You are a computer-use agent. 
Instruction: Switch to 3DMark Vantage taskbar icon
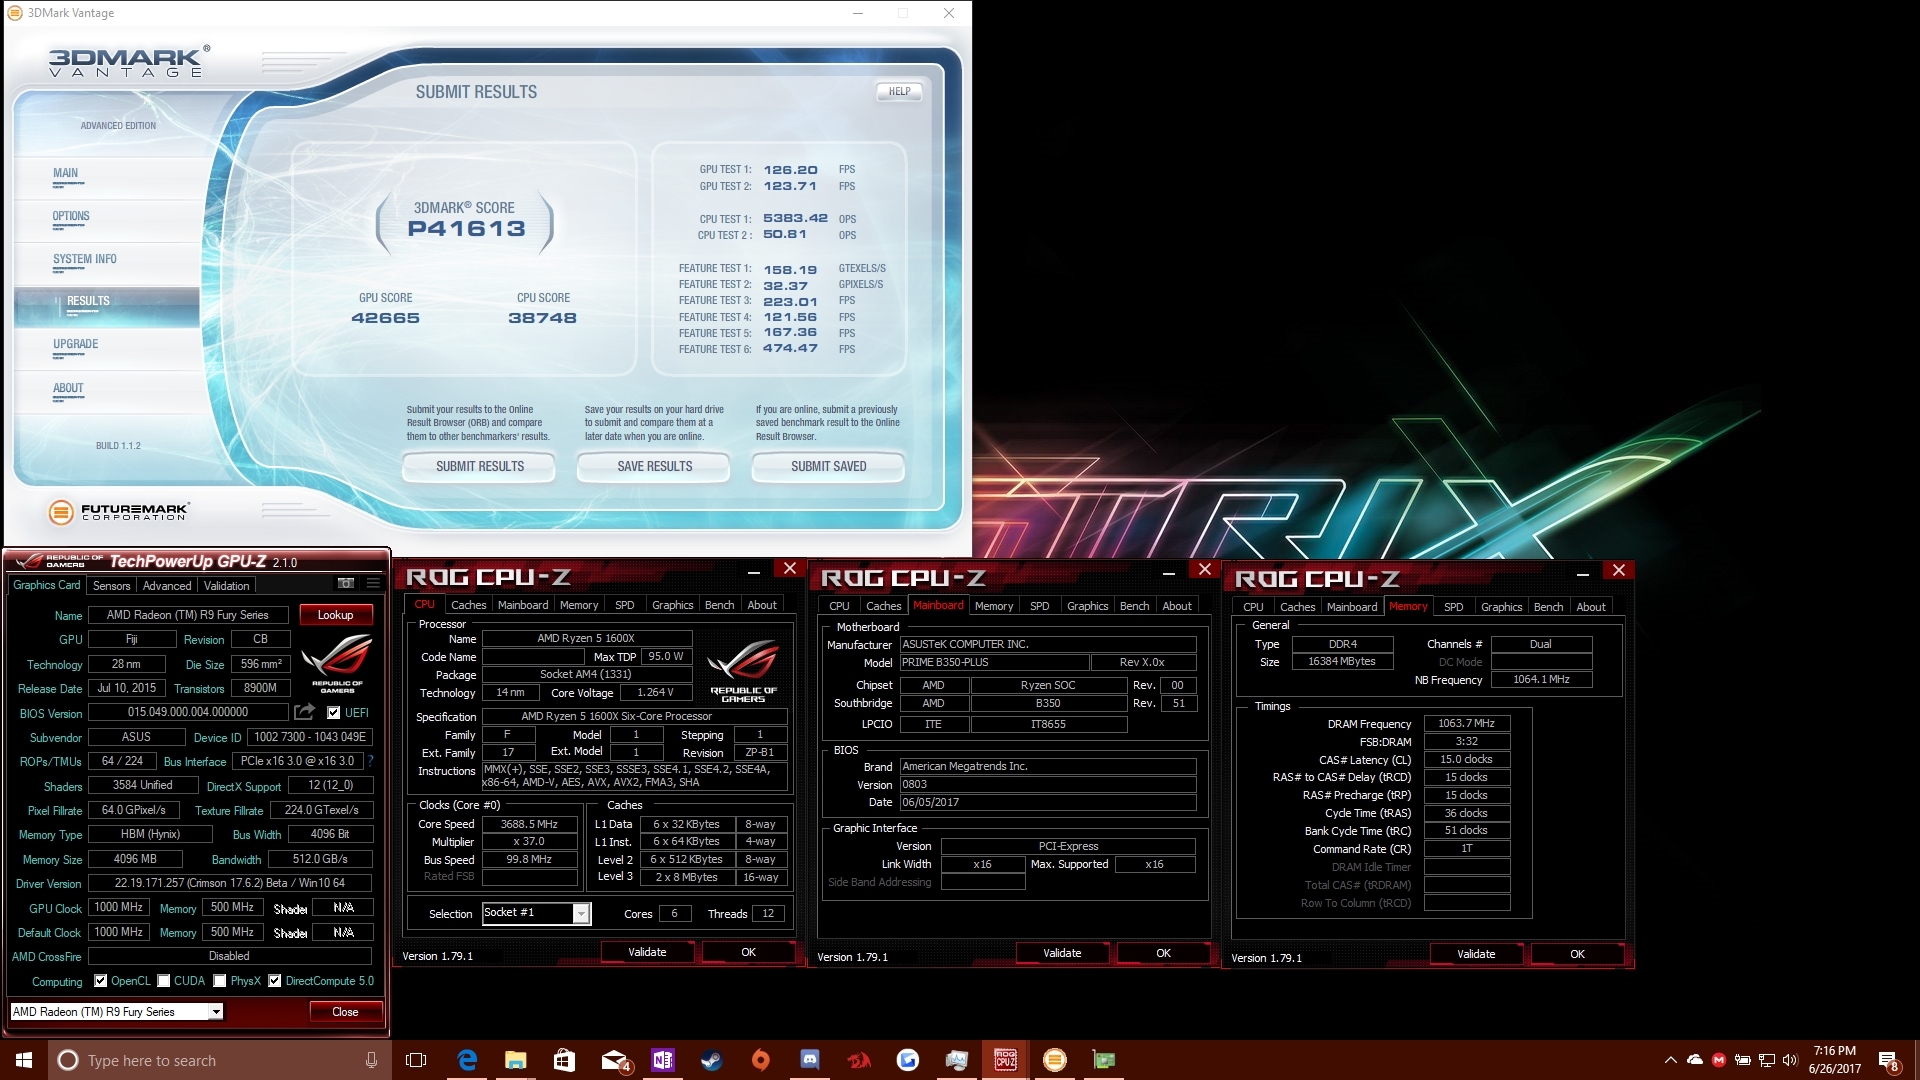(1055, 1060)
